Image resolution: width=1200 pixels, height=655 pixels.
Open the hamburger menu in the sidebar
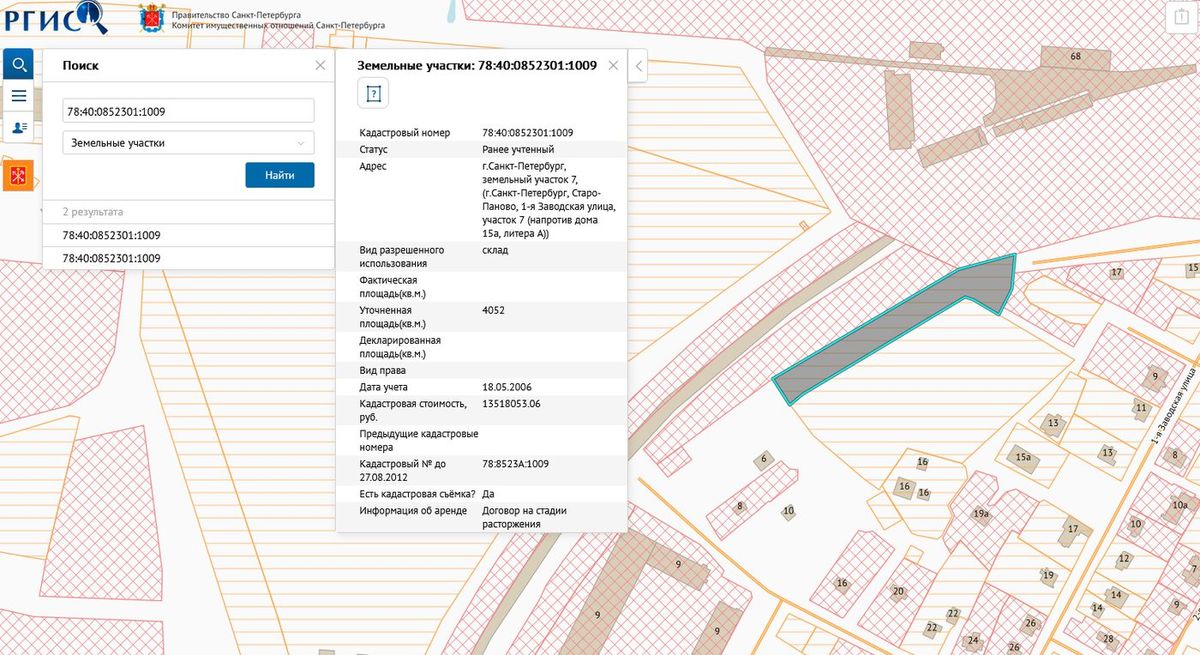pos(18,97)
